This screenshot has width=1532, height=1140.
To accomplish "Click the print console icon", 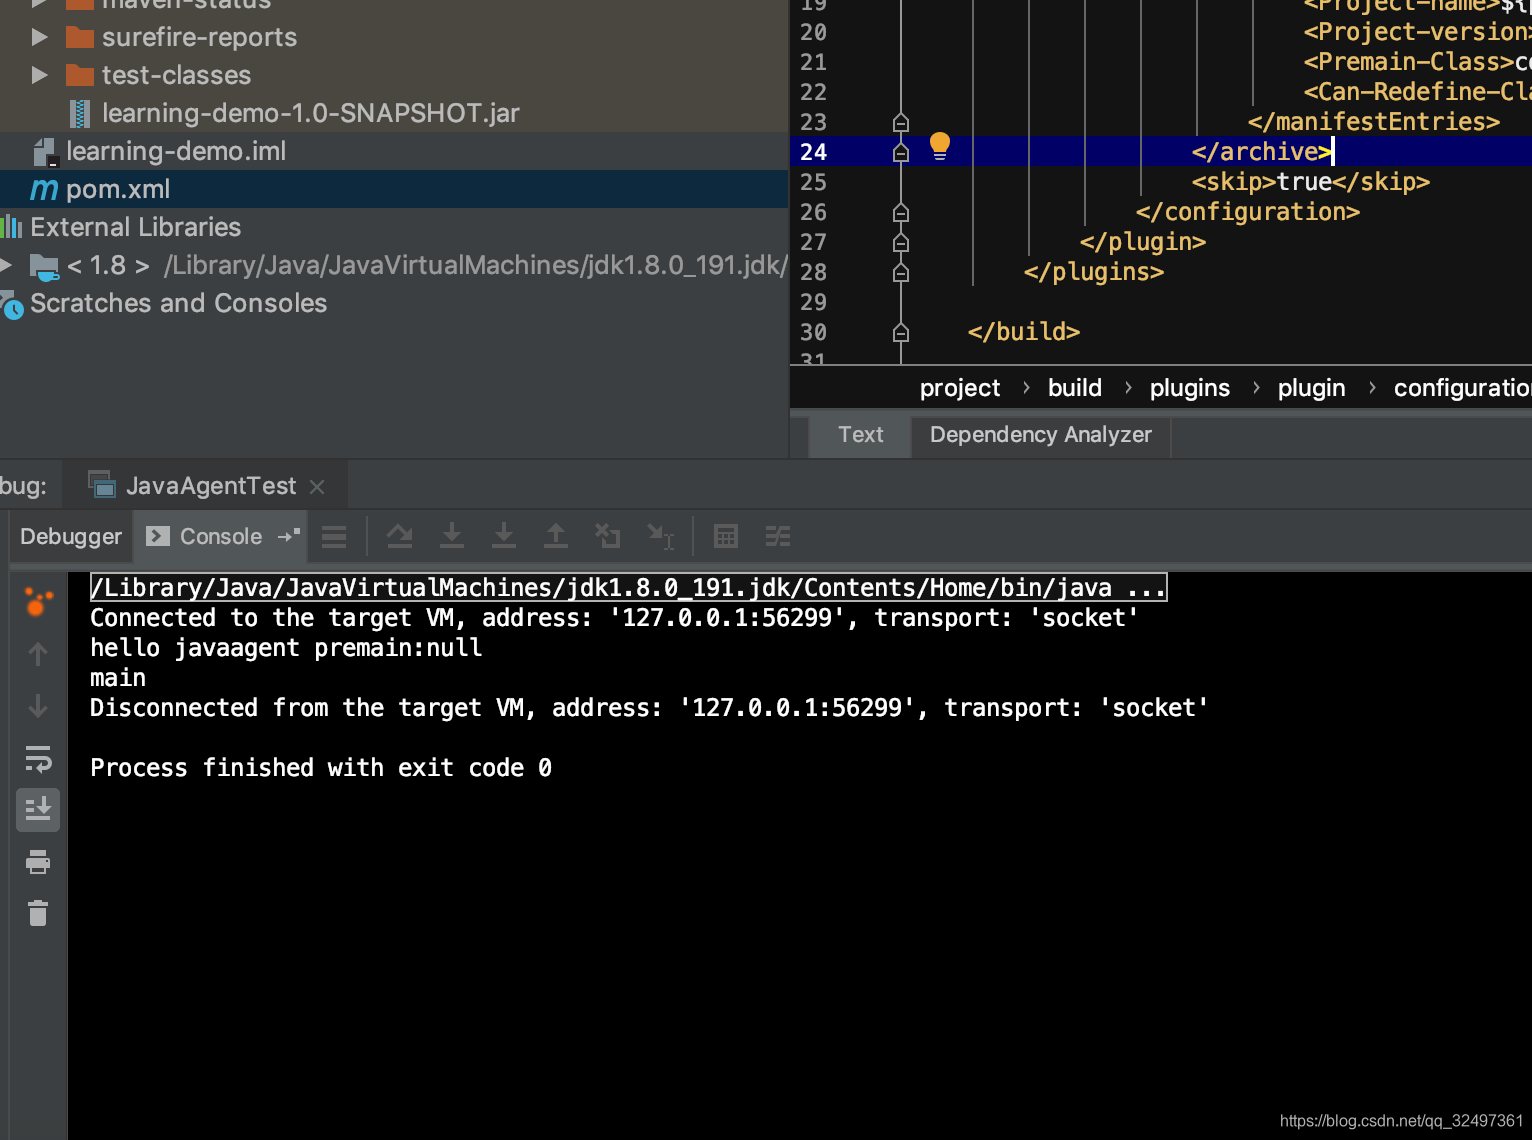I will coord(38,862).
